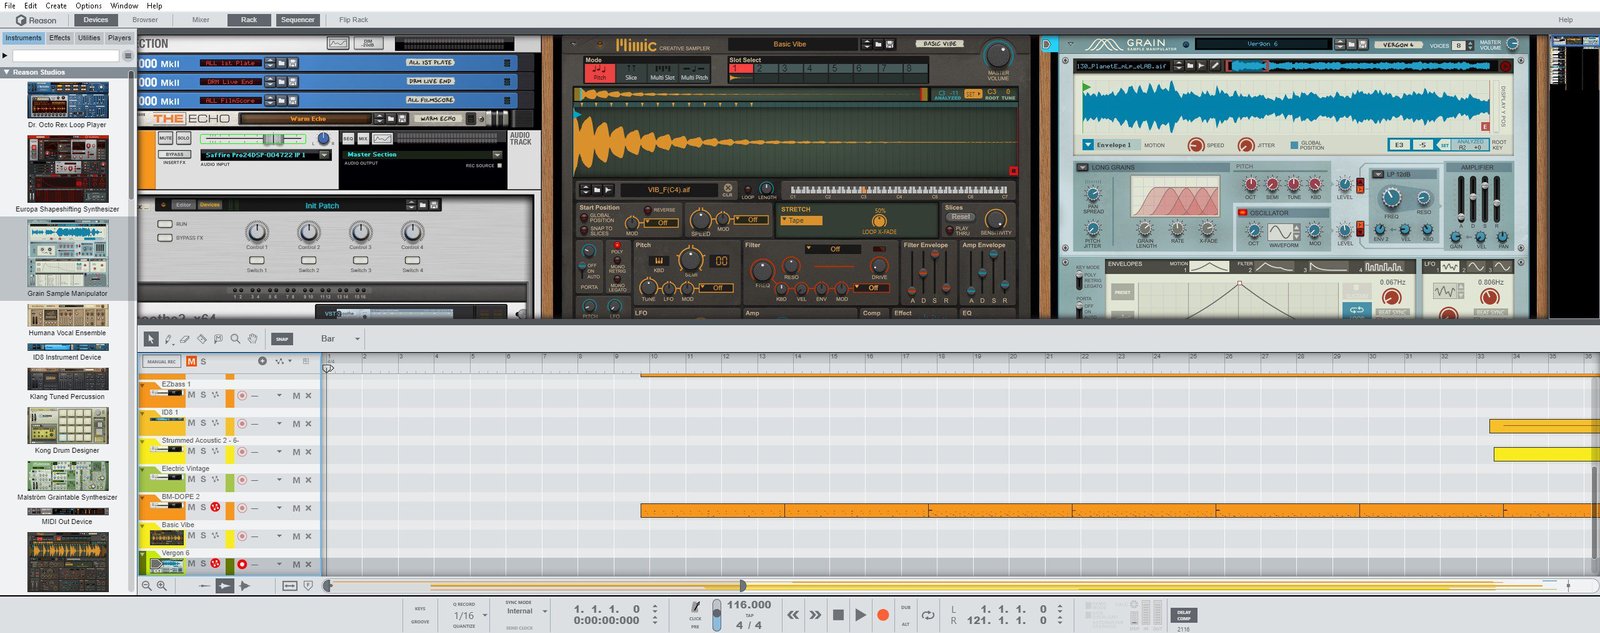The width and height of the screenshot is (1600, 633).
Task: Select the Eraser tool in sequencer toolbar
Action: click(x=185, y=339)
